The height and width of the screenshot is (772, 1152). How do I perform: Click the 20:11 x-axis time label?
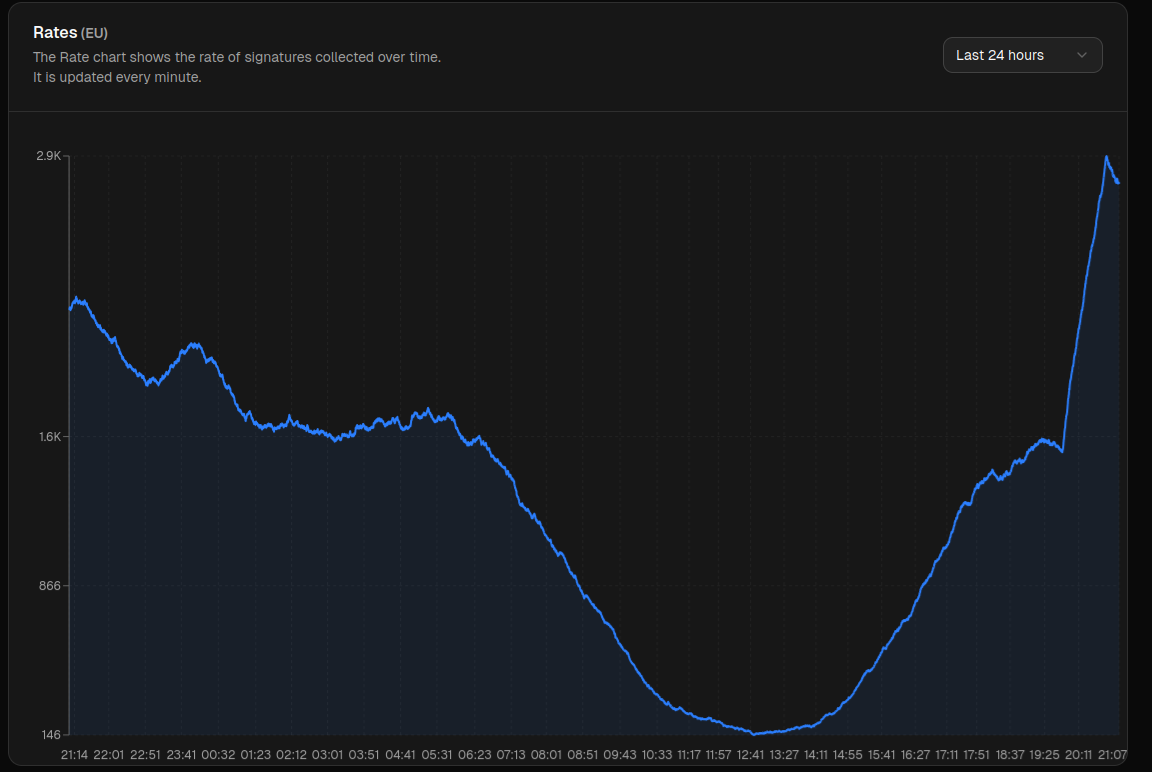[1078, 754]
